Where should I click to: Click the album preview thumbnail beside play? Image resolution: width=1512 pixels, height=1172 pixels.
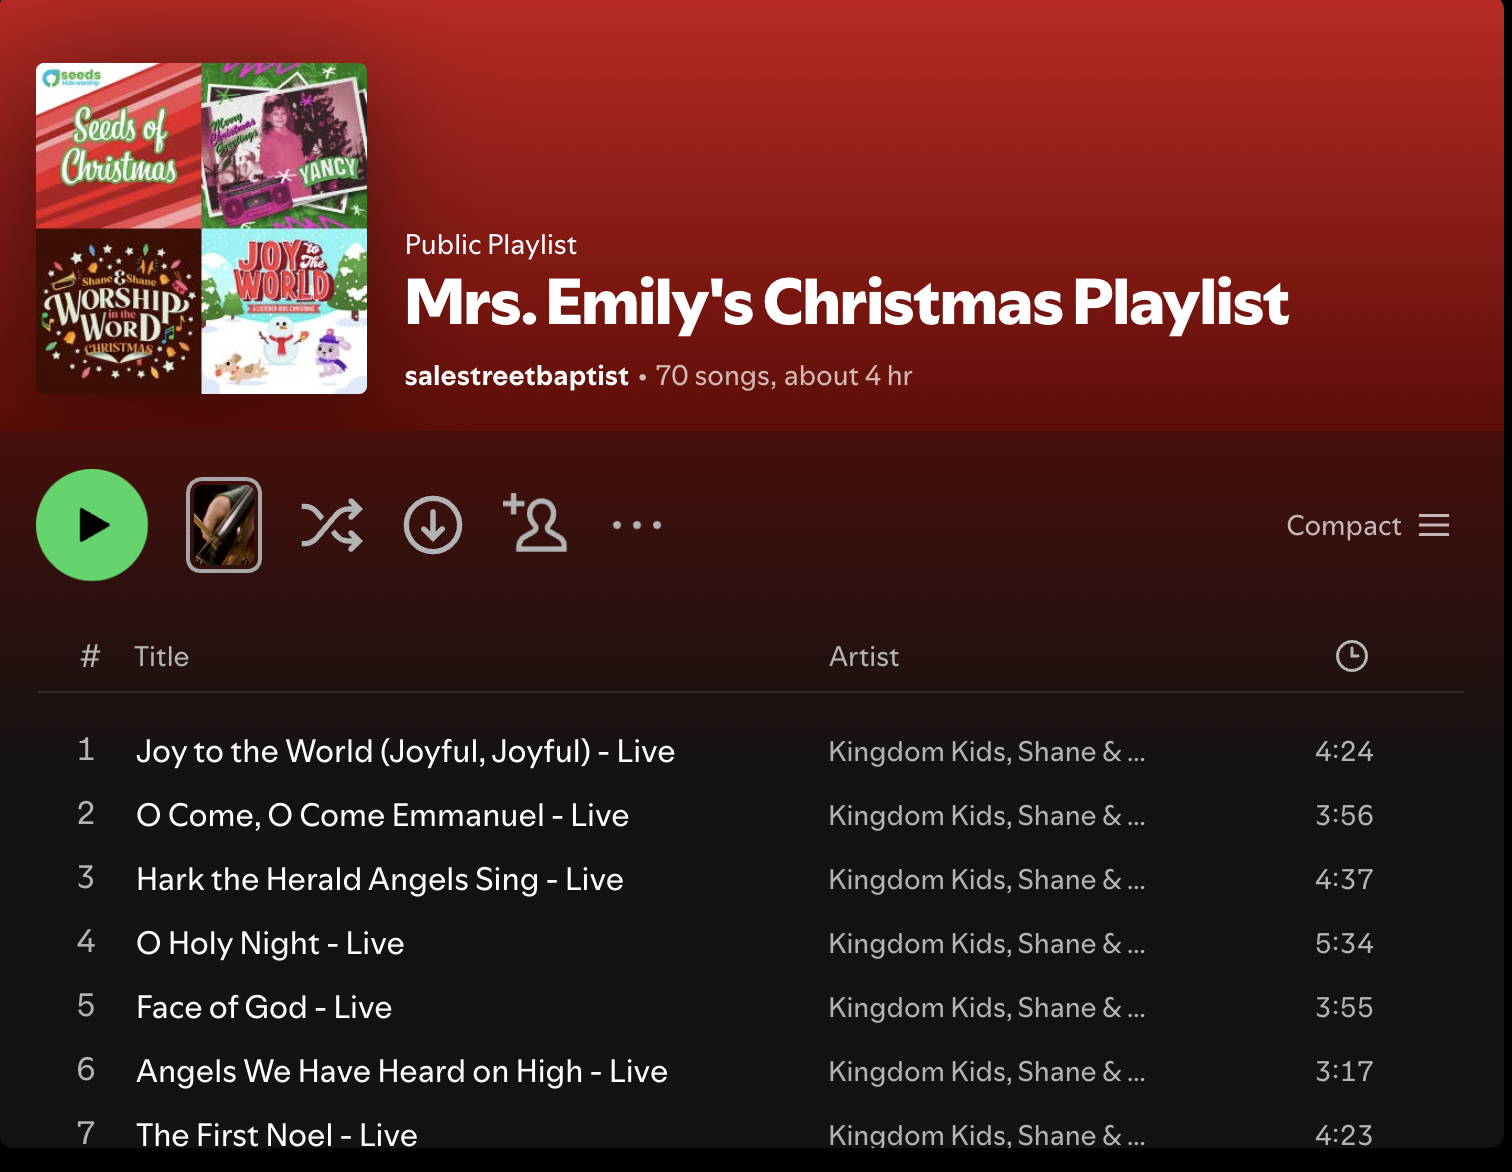pos(224,525)
